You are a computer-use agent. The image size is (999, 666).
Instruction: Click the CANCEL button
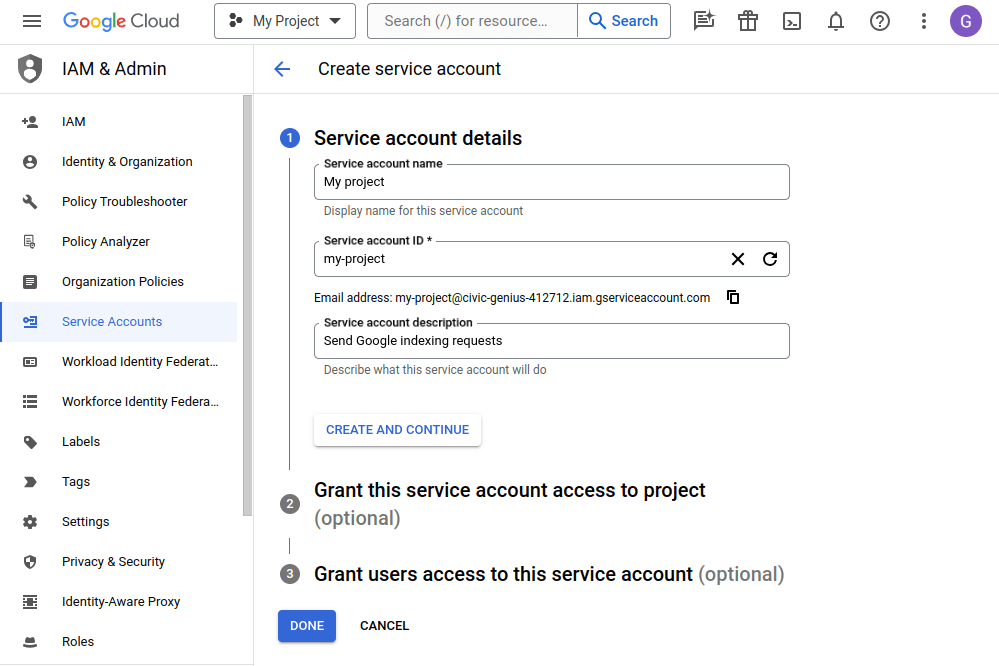[x=384, y=626]
